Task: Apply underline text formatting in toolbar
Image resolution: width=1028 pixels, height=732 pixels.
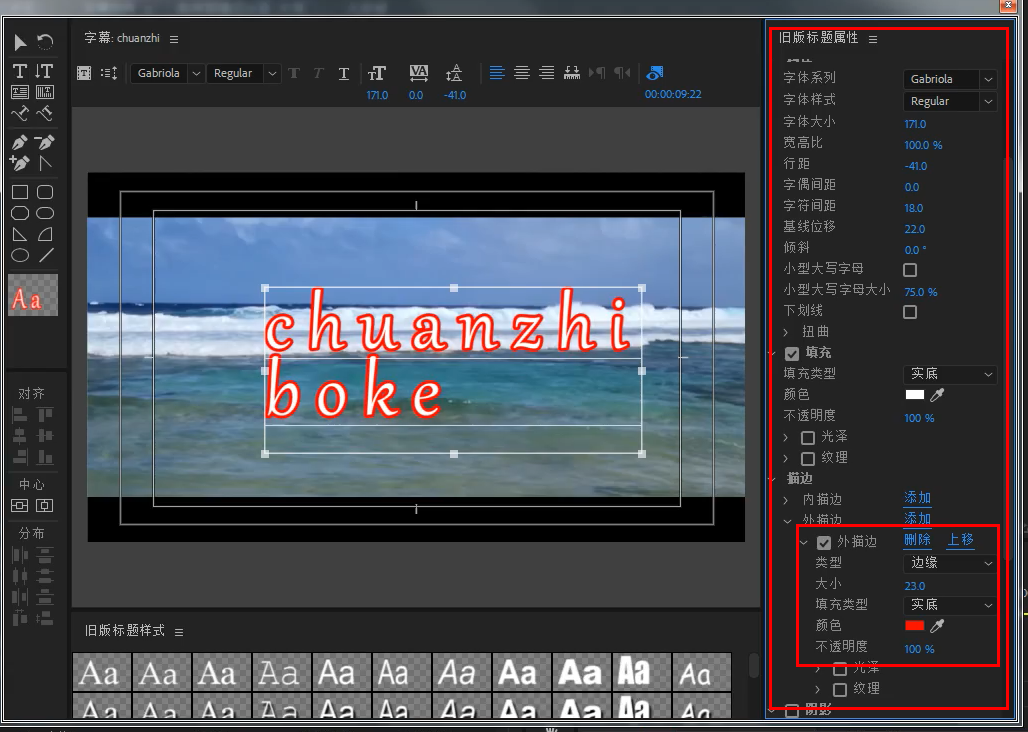Action: (x=344, y=73)
